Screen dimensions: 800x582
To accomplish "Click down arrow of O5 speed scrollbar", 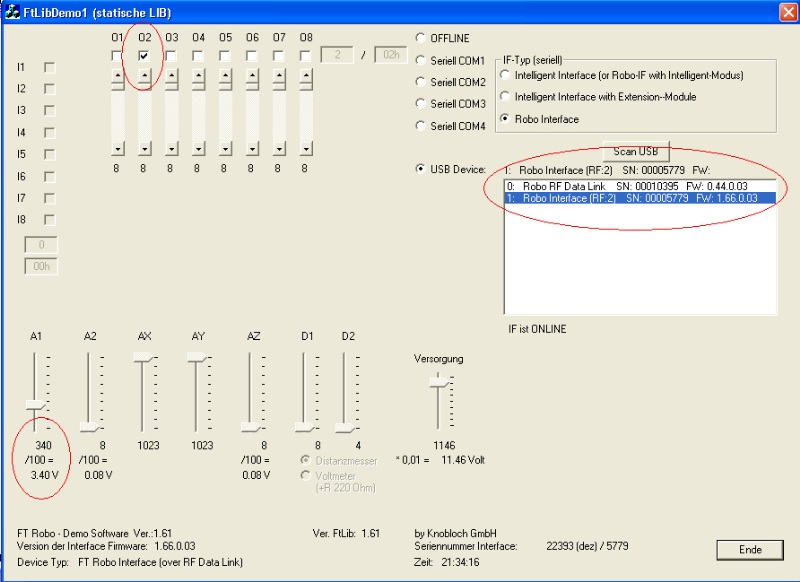I will pyautogui.click(x=226, y=149).
